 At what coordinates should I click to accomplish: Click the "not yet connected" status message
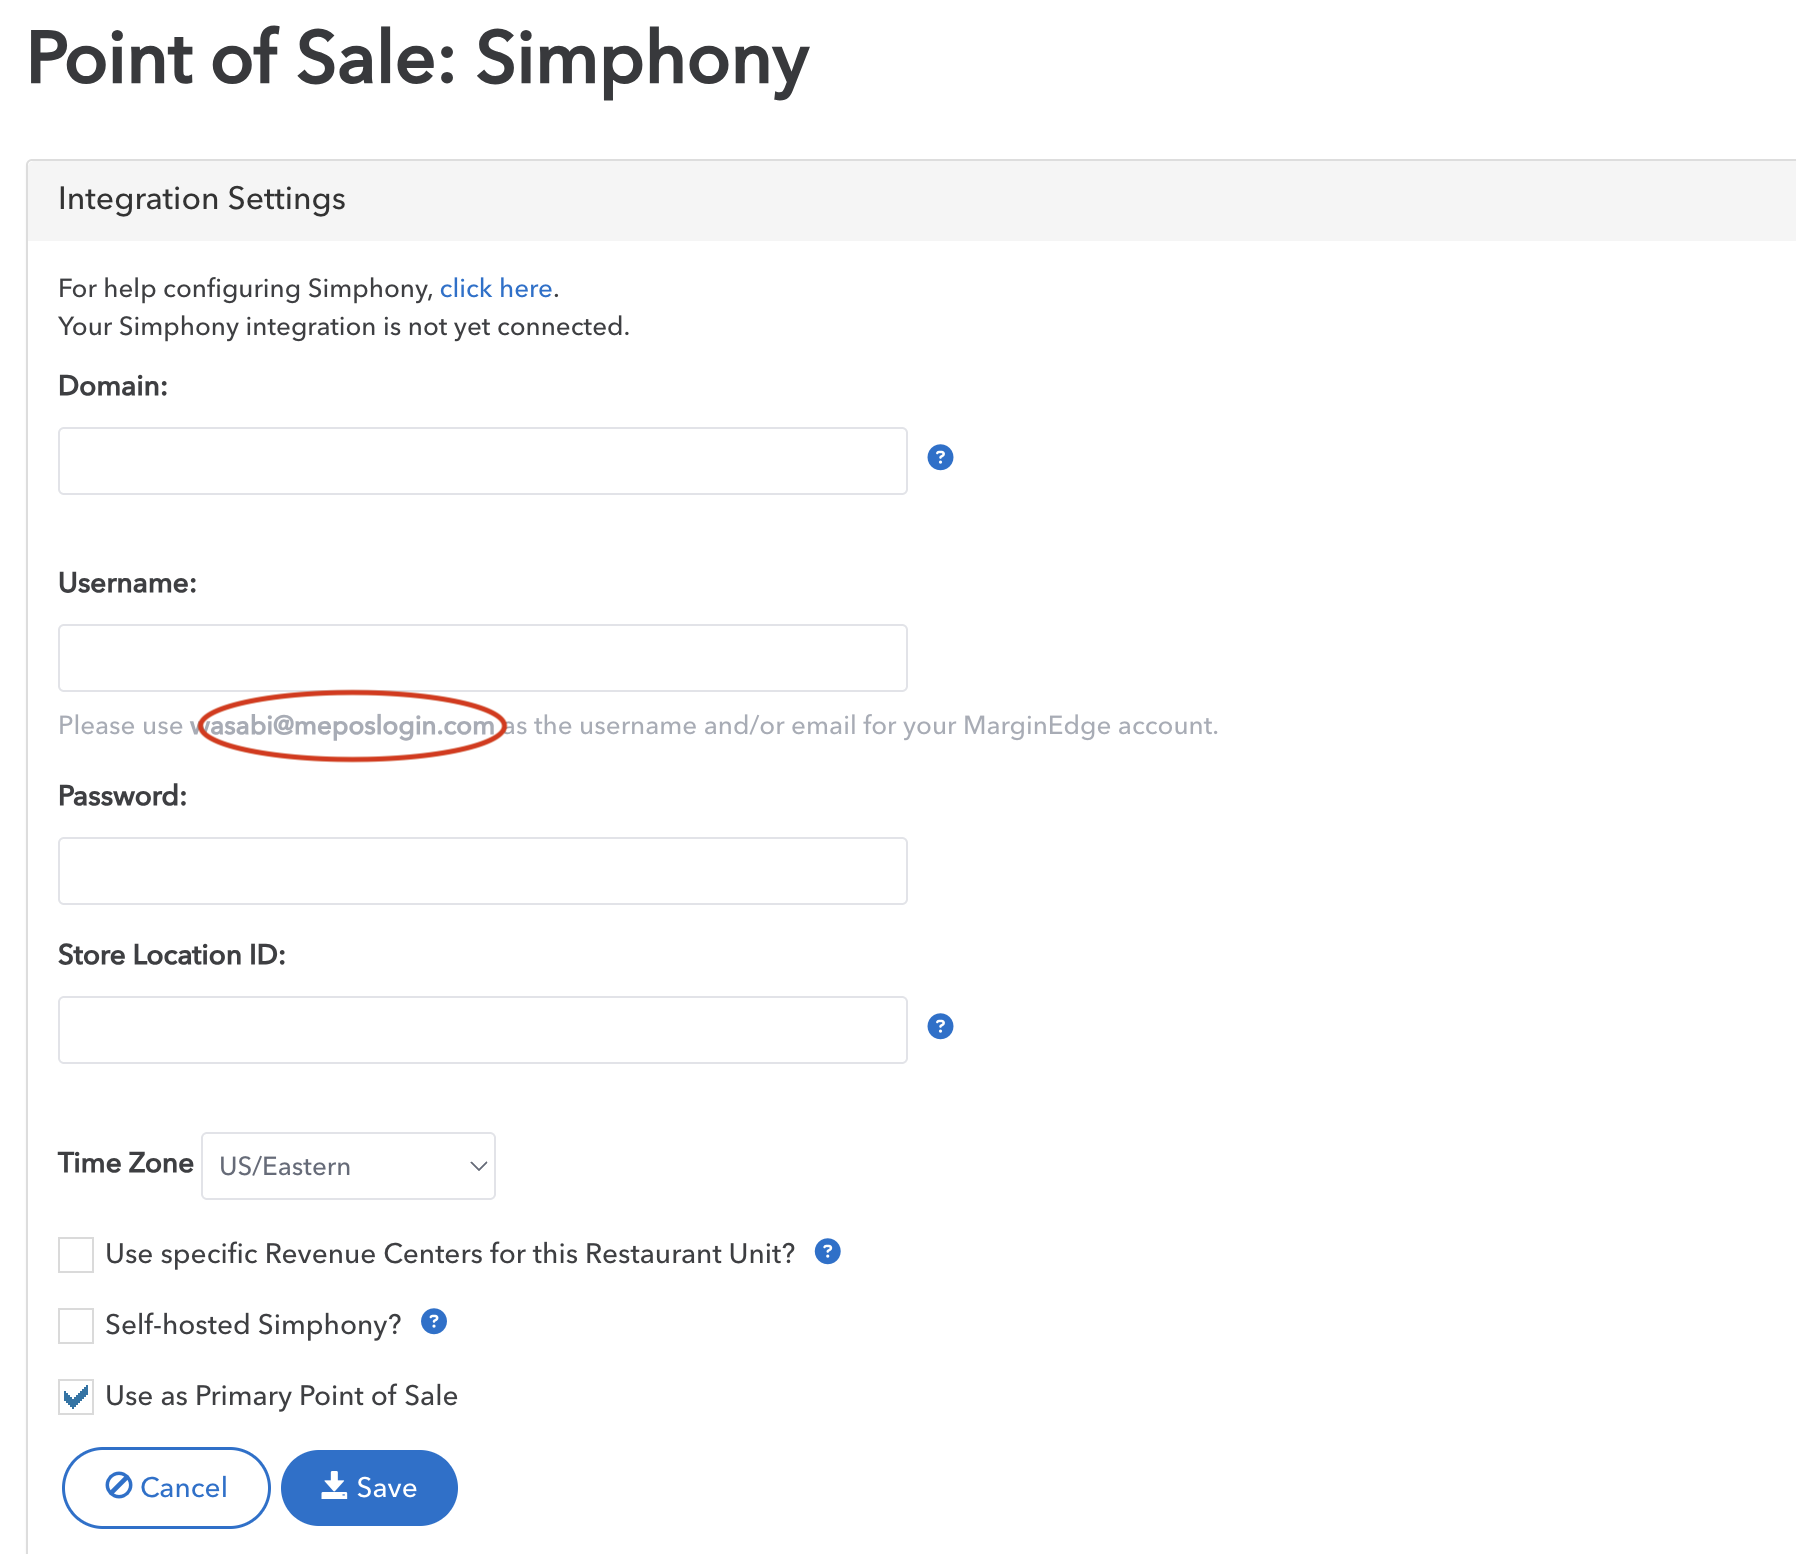pyautogui.click(x=343, y=327)
